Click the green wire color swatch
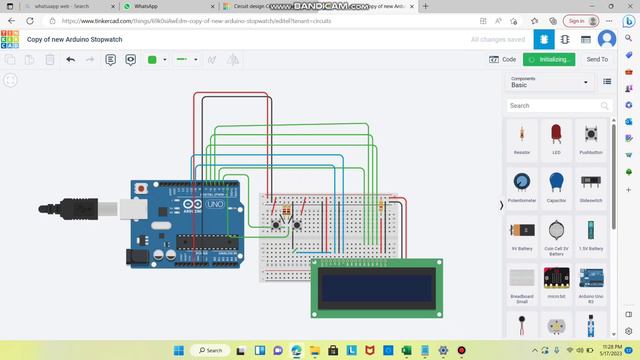Screen dimensions: 640x360 (x=152, y=60)
